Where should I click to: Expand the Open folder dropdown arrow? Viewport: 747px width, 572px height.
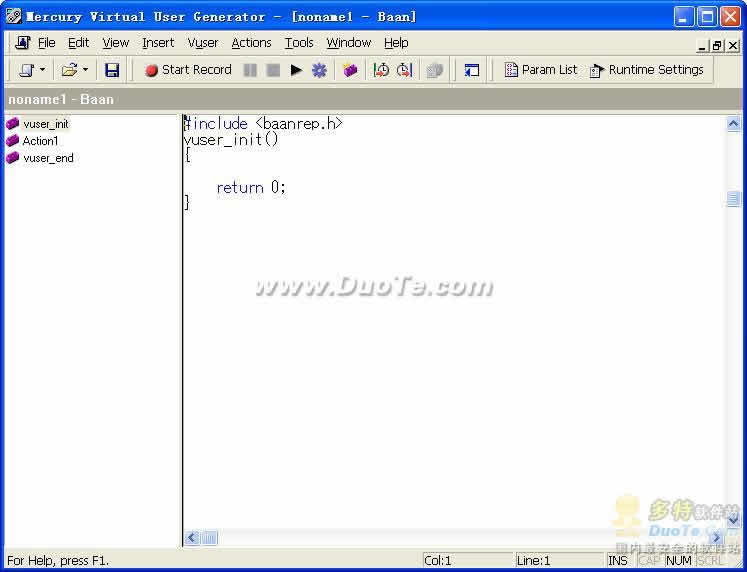coord(85,70)
